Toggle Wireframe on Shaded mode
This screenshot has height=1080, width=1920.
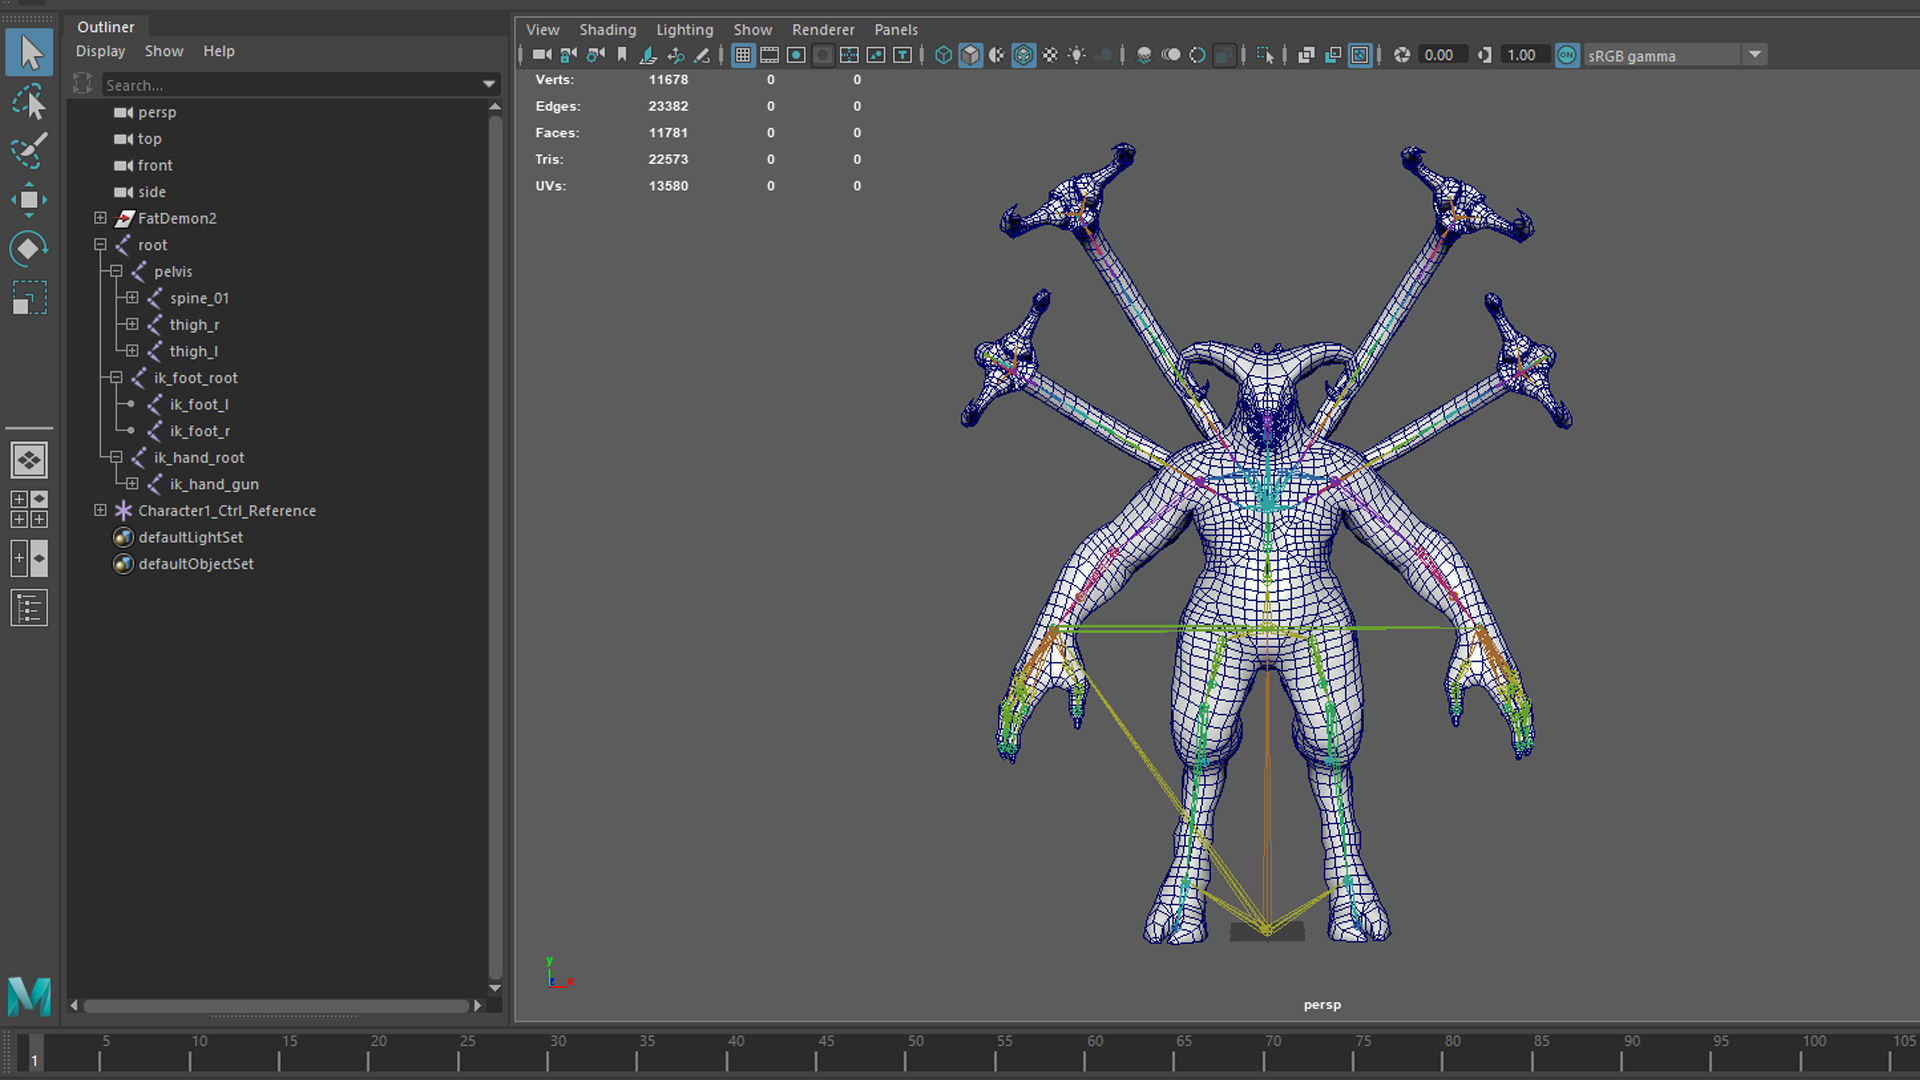tap(1023, 55)
